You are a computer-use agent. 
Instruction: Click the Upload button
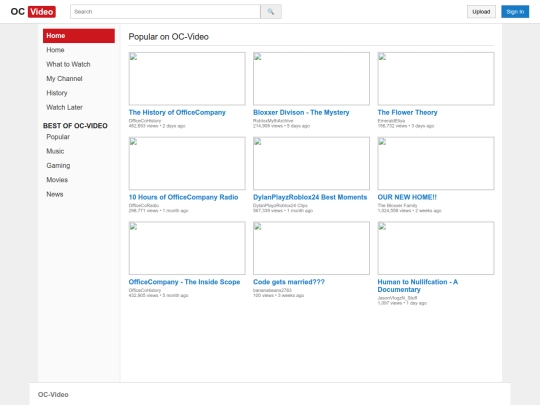pos(481,12)
